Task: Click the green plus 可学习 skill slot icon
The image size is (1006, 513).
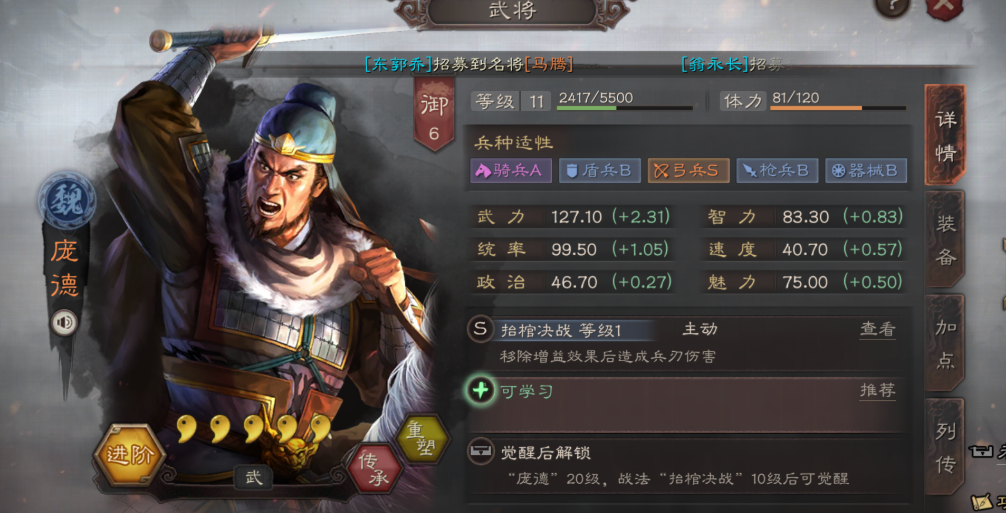Action: click(481, 390)
